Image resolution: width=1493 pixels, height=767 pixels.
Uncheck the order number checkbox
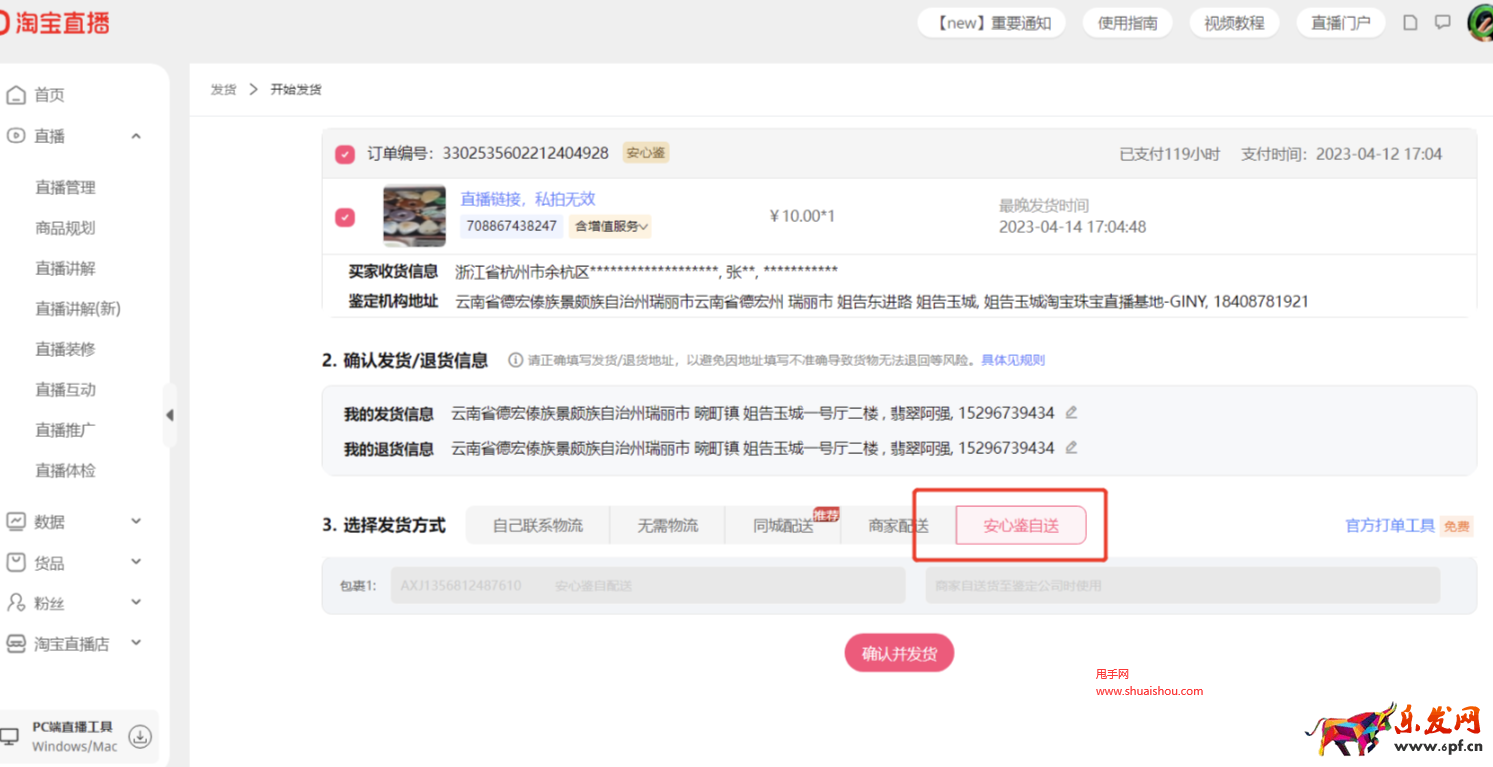click(x=345, y=154)
